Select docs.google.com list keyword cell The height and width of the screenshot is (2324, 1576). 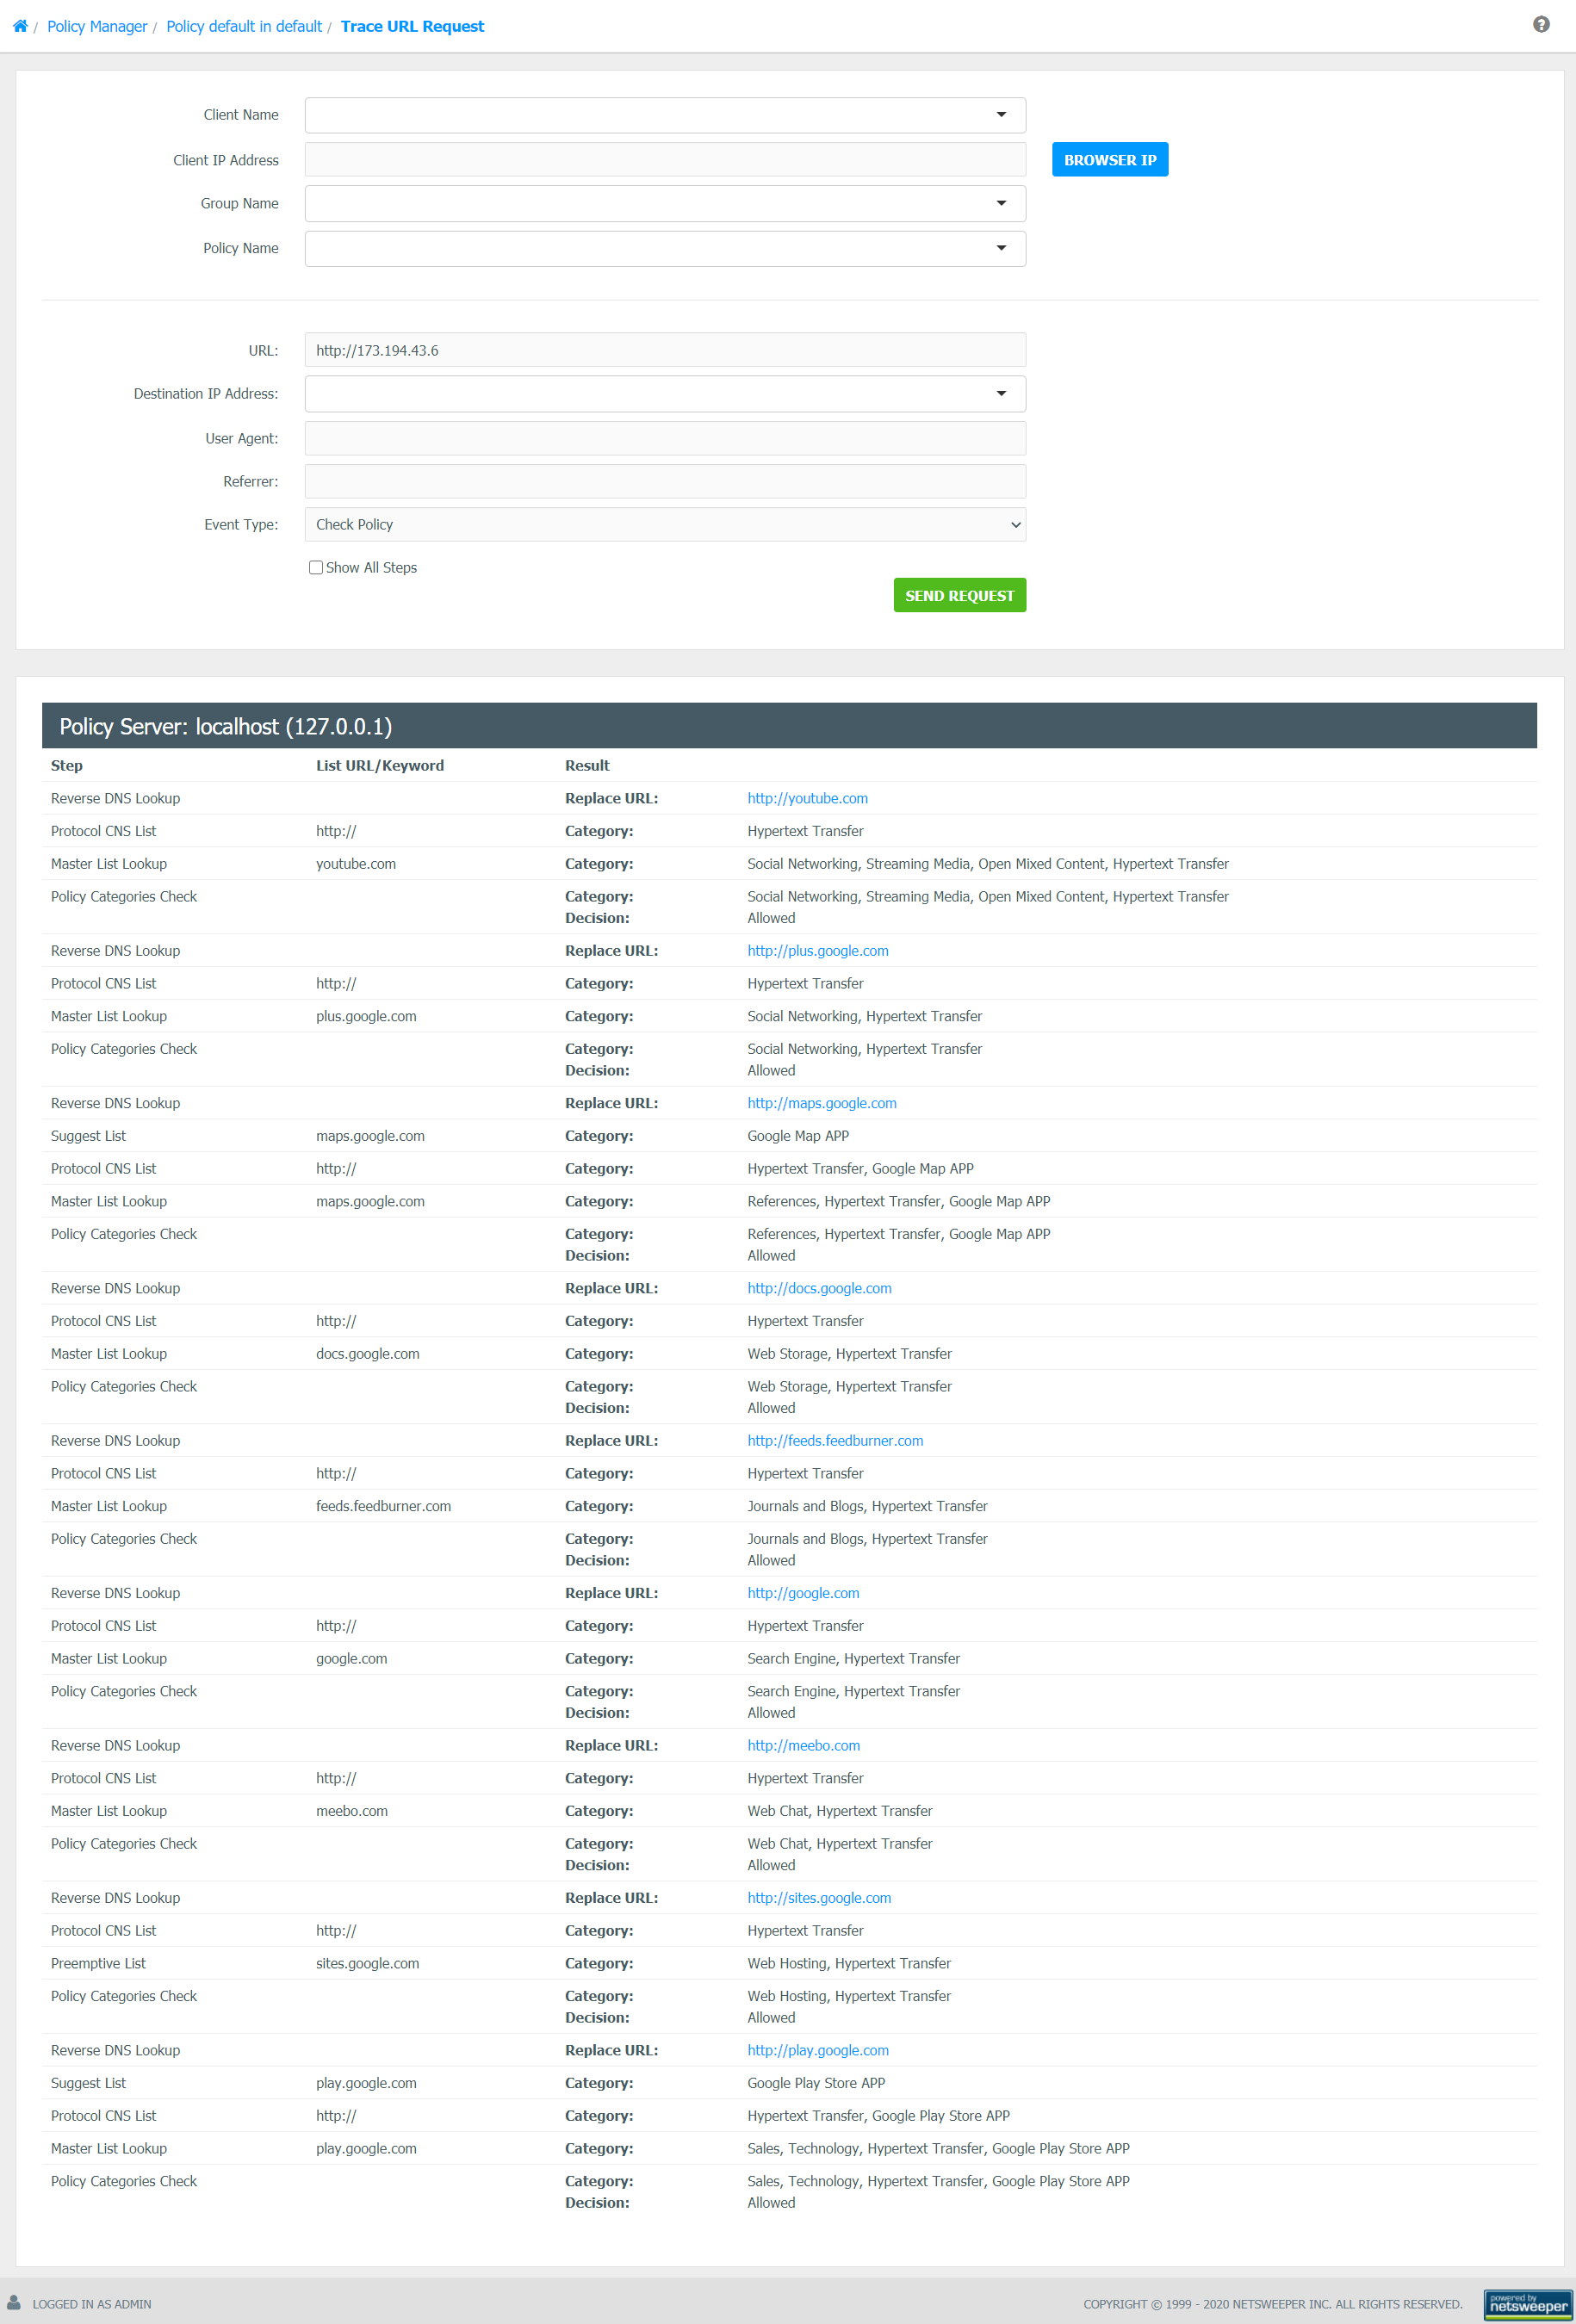coord(368,1353)
